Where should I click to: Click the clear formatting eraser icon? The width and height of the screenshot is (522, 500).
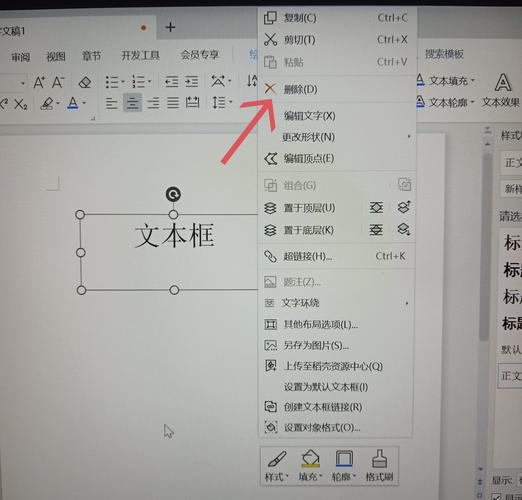[x=85, y=82]
